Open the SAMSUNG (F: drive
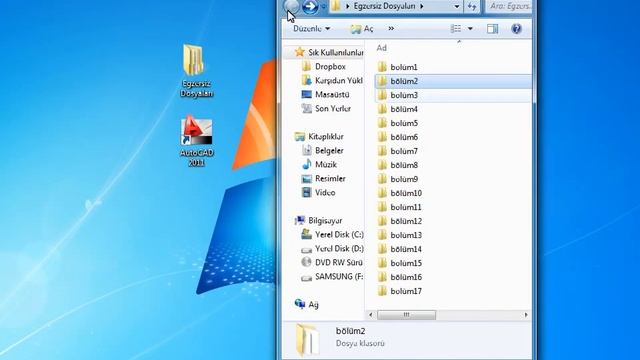This screenshot has height=360, width=640. tap(332, 277)
